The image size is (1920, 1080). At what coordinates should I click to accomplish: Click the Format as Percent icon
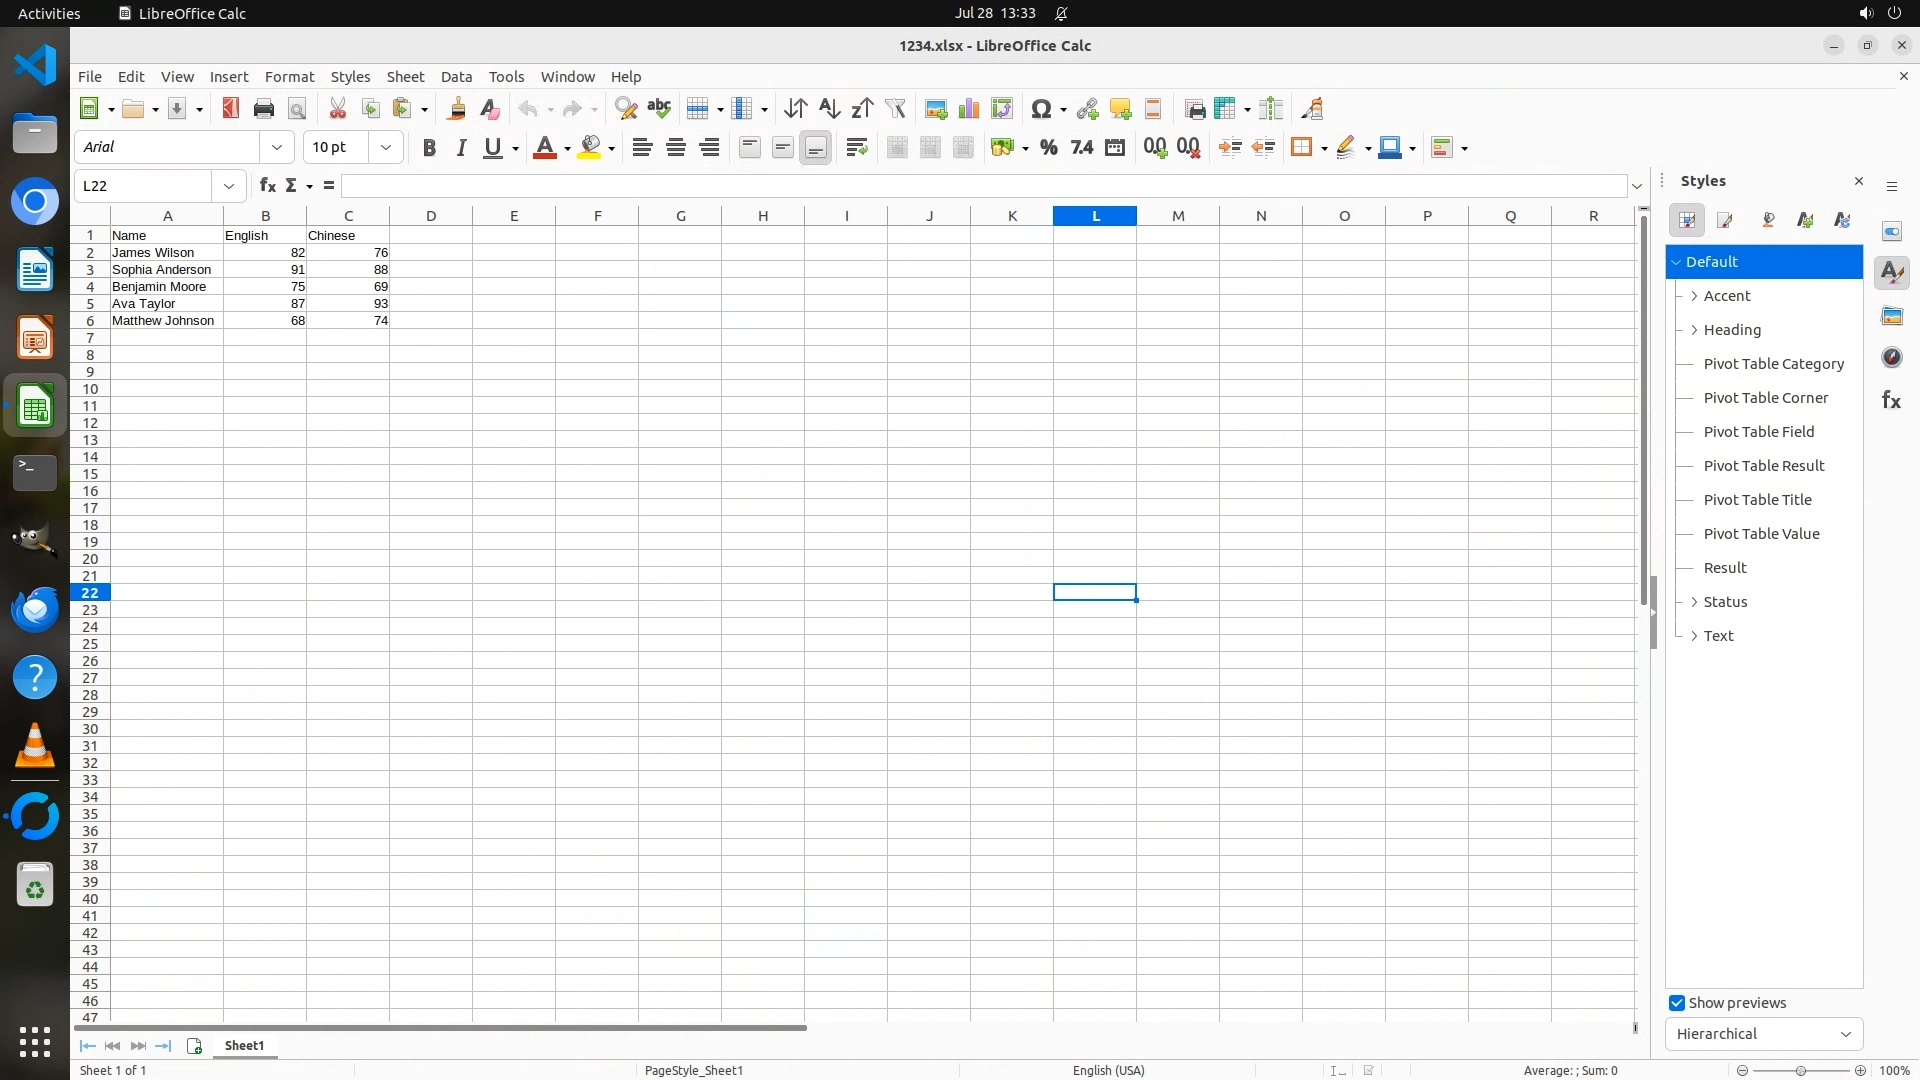[1048, 148]
